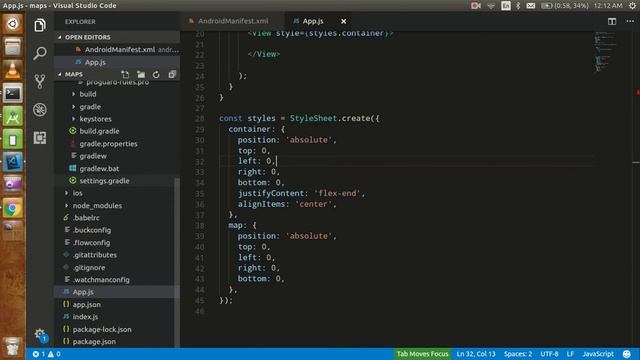Open .watchmanconfig file
The width and height of the screenshot is (640, 360).
(101, 280)
